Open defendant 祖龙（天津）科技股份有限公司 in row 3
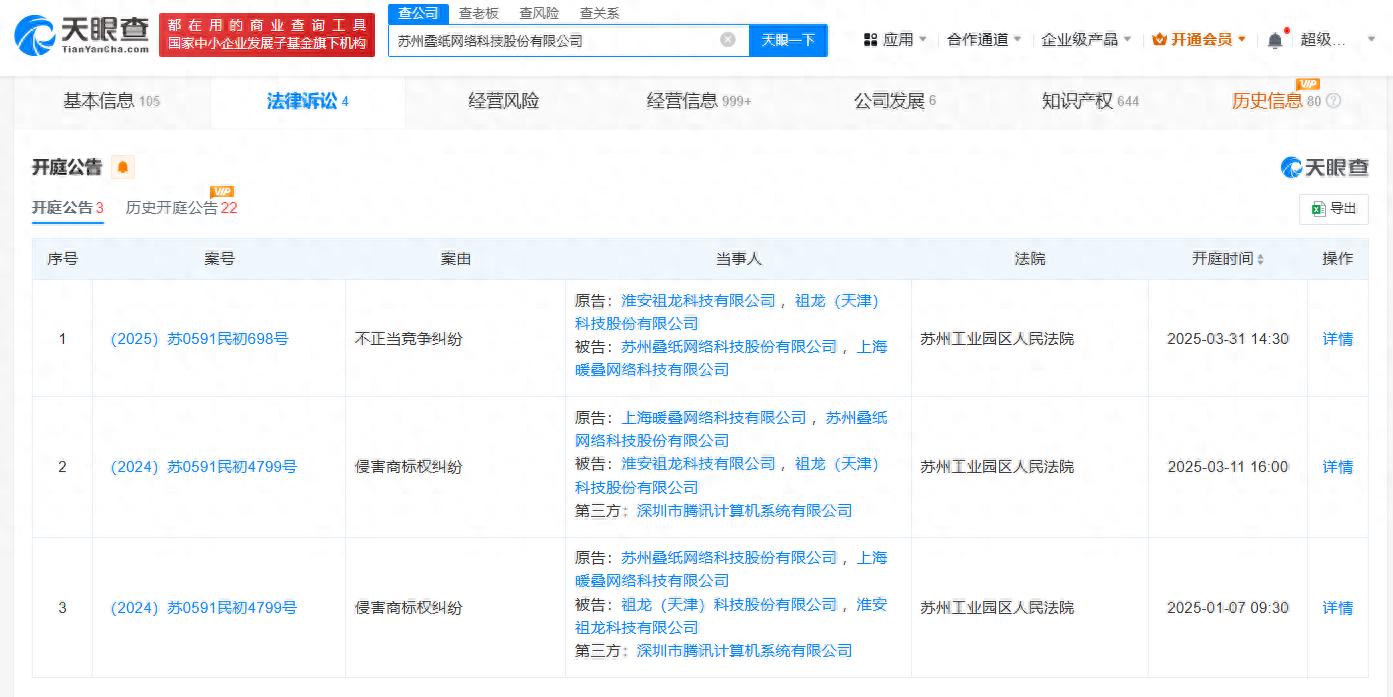Screen dimensions: 1393x697 tap(729, 604)
